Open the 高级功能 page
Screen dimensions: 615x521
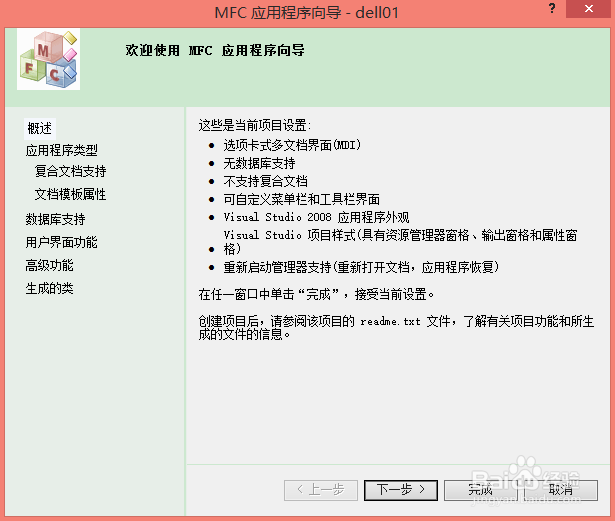49,265
